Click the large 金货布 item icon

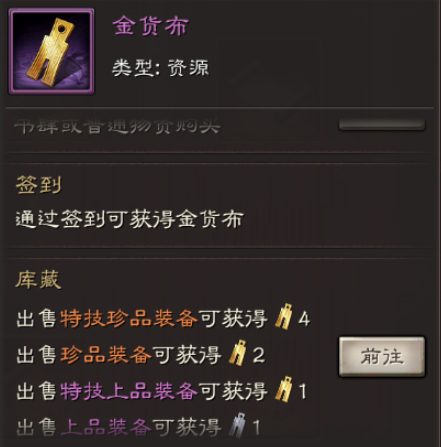tap(51, 51)
